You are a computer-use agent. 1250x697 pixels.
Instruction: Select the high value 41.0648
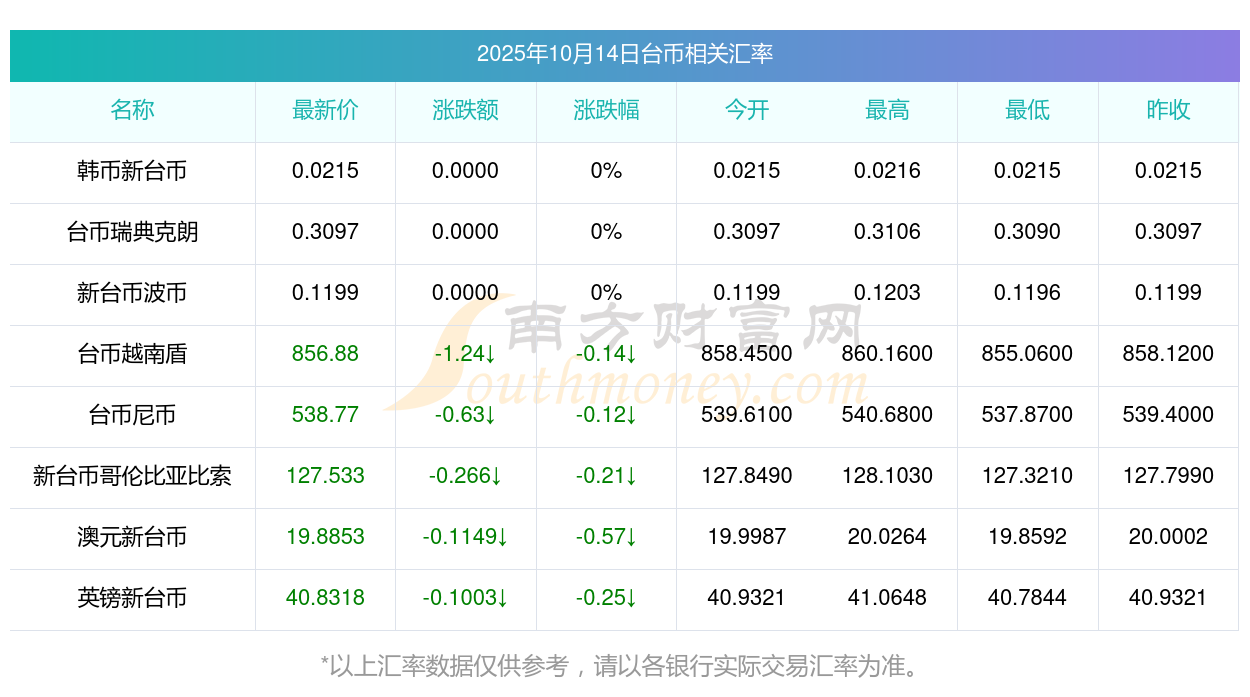point(887,598)
